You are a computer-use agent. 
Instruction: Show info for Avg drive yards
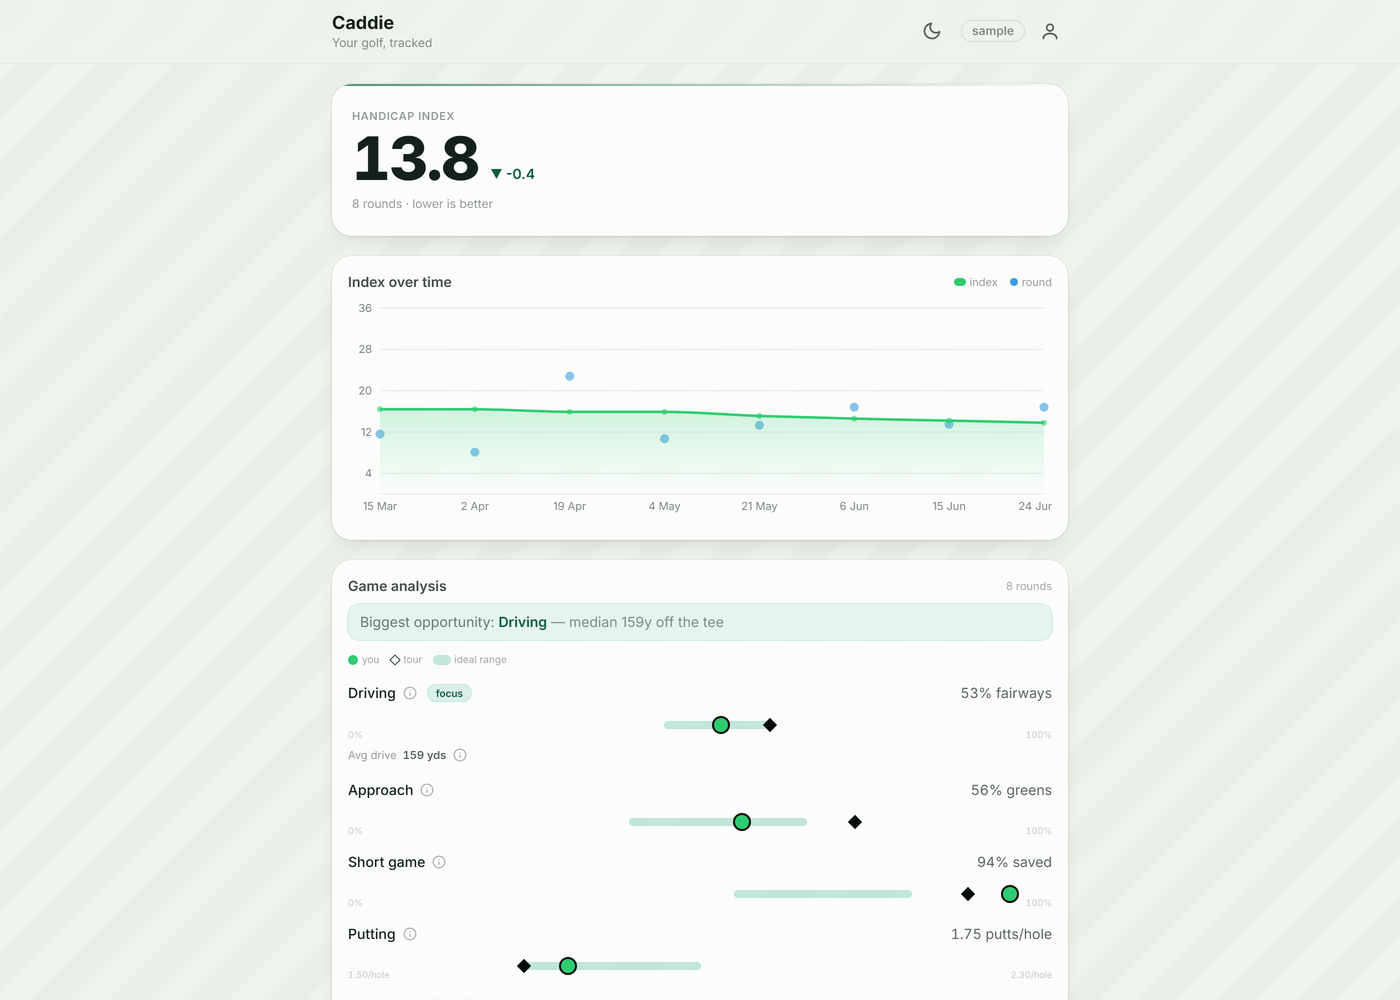click(x=460, y=755)
